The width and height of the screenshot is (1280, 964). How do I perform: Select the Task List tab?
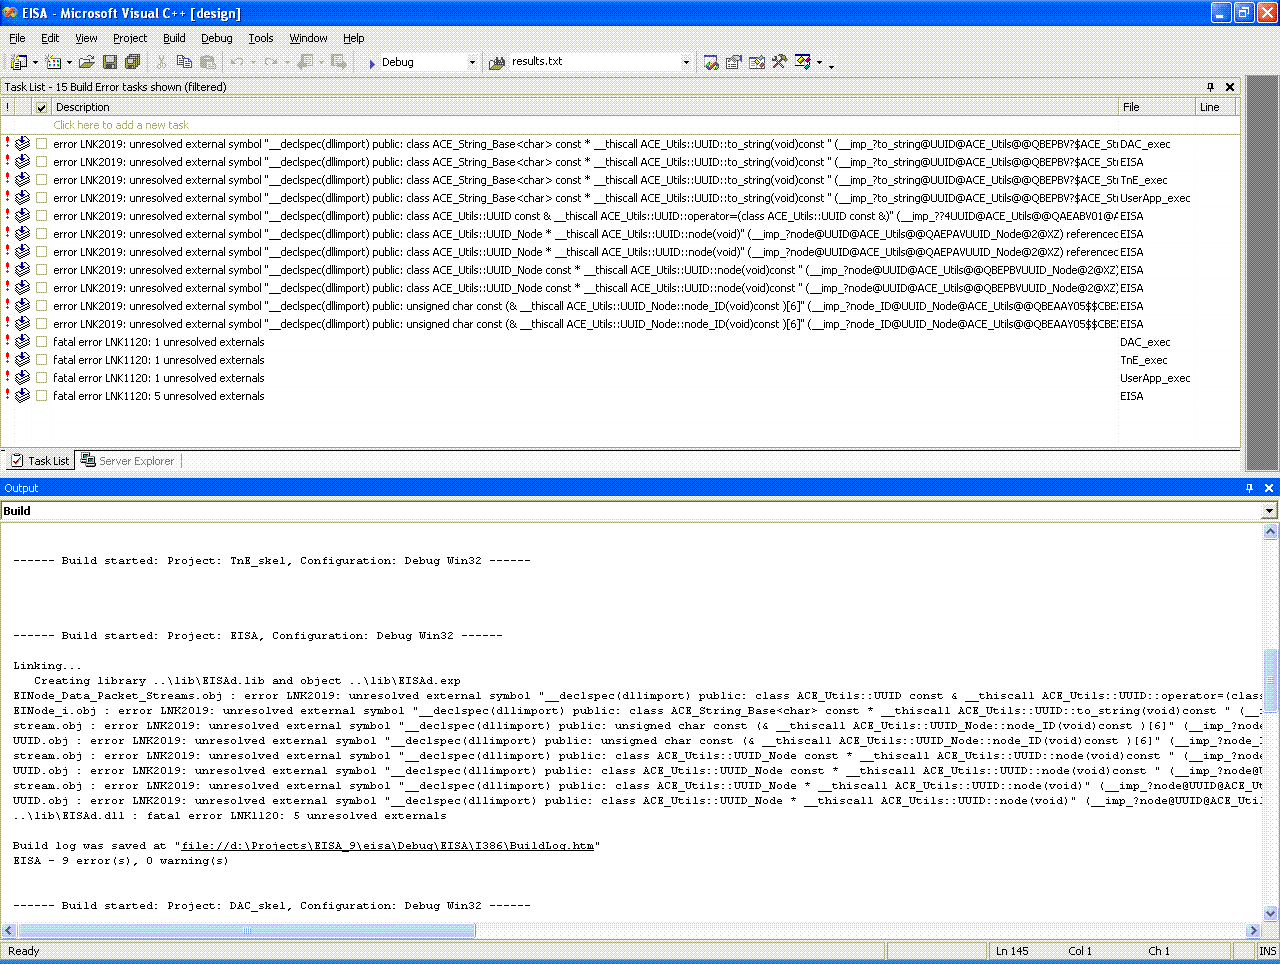pyautogui.click(x=39, y=461)
